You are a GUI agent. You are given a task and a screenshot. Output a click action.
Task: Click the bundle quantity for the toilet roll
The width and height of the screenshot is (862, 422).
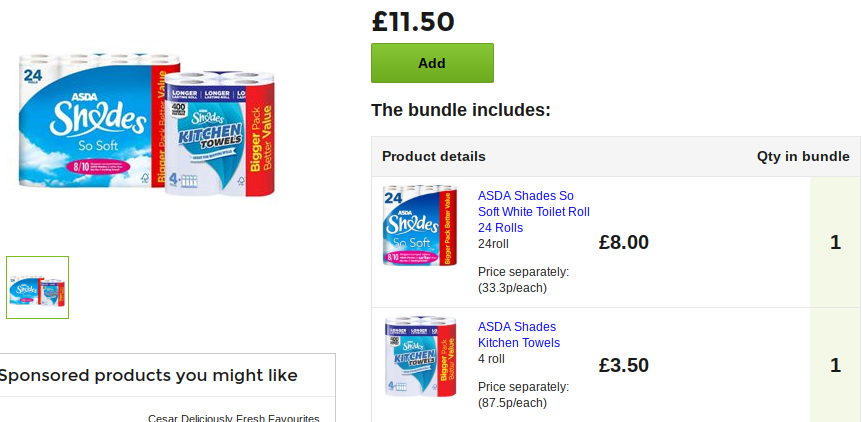pos(835,242)
